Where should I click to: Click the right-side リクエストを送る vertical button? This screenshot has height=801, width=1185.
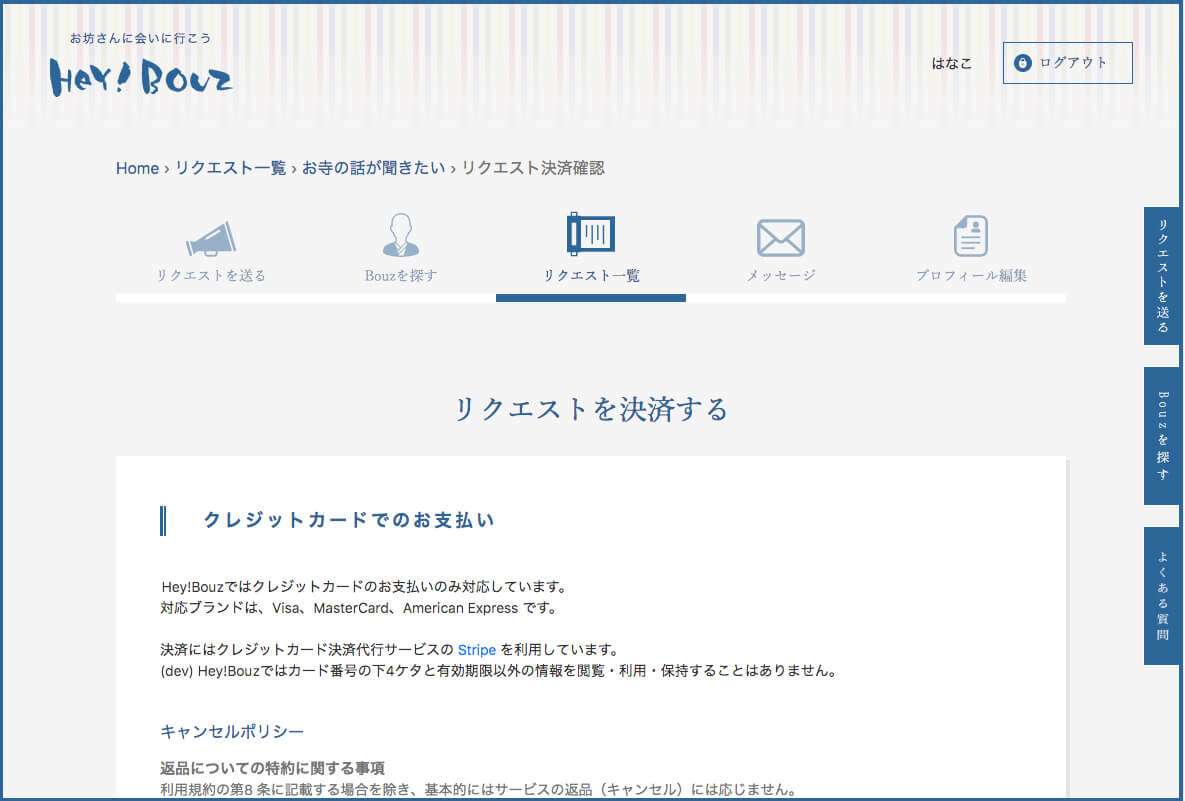1162,276
